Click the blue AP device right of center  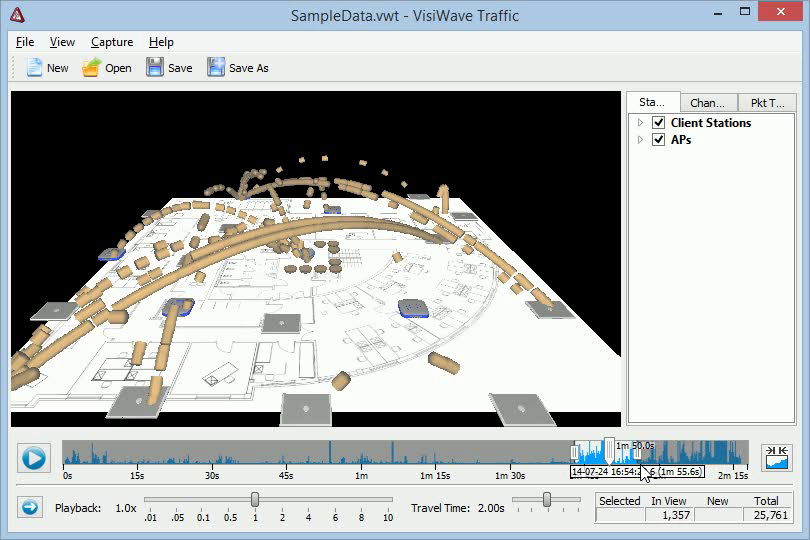tap(413, 308)
